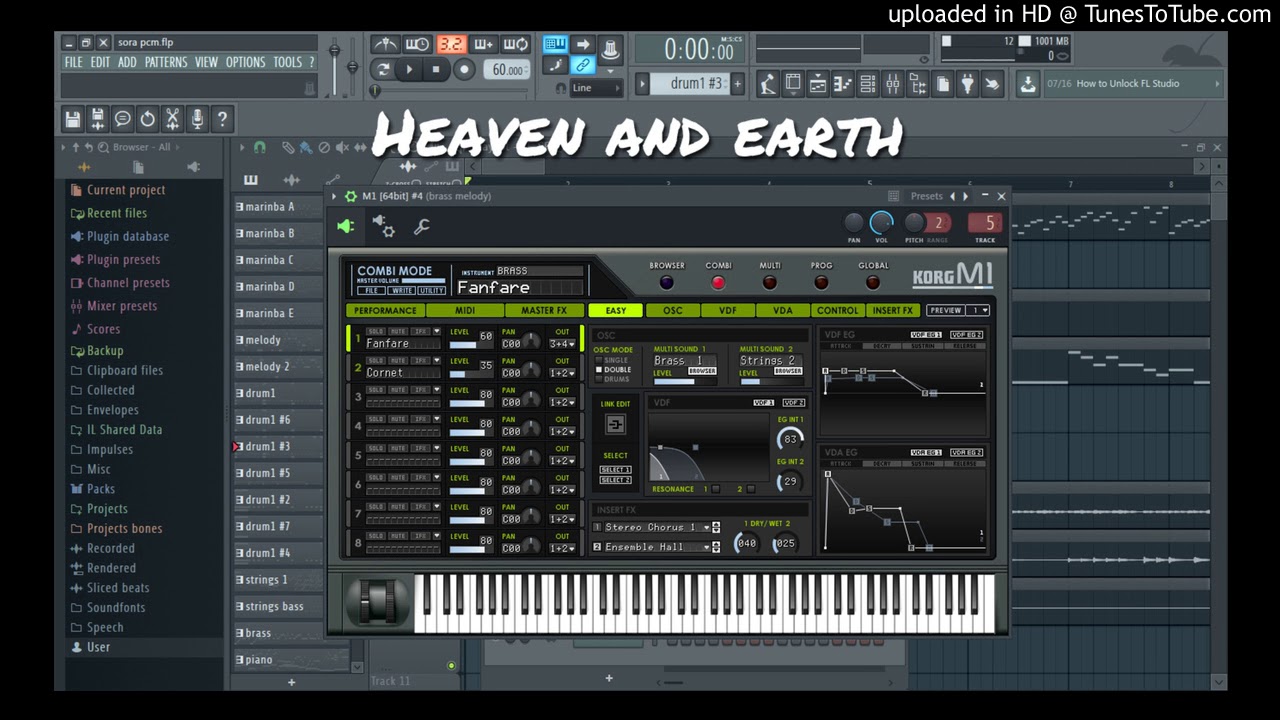Image resolution: width=1280 pixels, height=720 pixels.
Task: Click the VDF EG 2 button
Action: [x=966, y=335]
